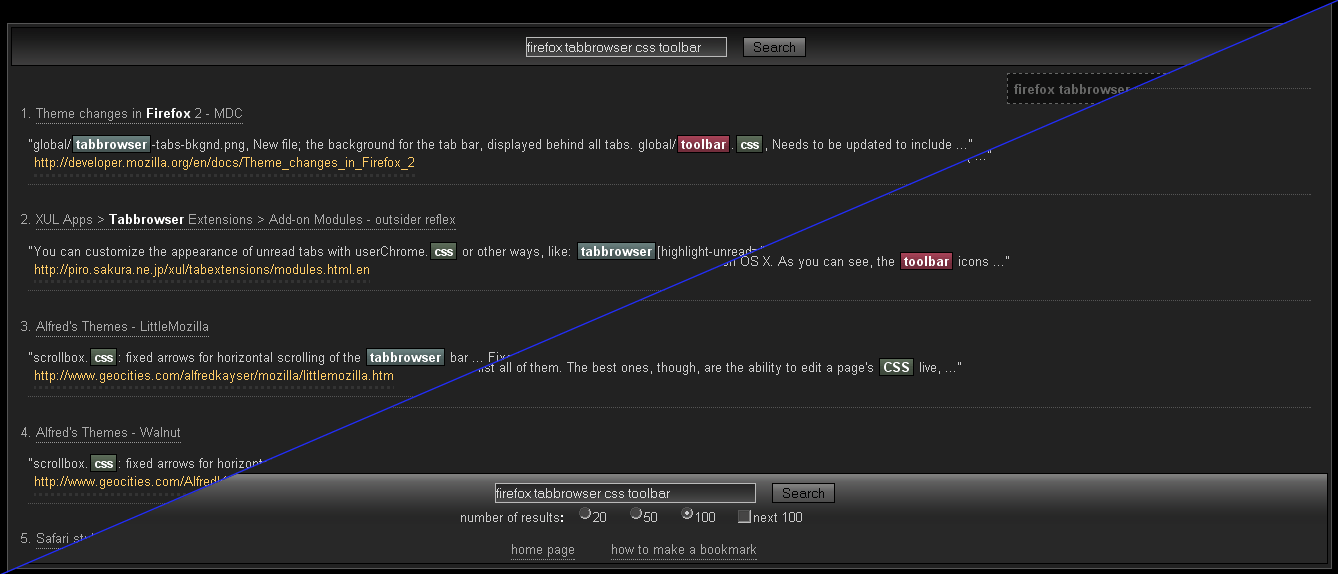Open piro.sakura.ne.jp tabextensions URL
This screenshot has width=1338, height=574.
[202, 270]
